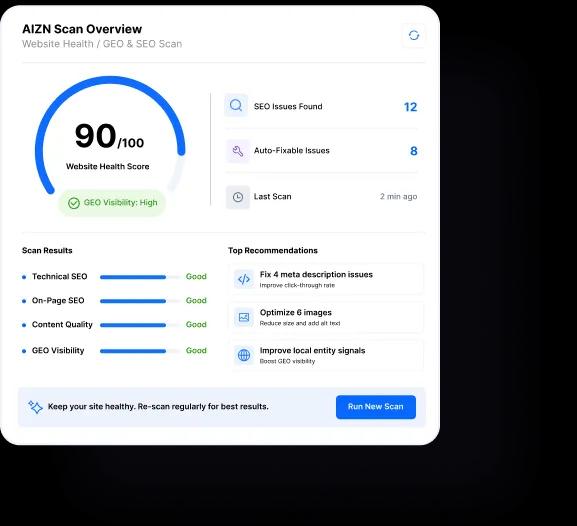Click the Scan Results heading
The height and width of the screenshot is (526, 577).
47,250
